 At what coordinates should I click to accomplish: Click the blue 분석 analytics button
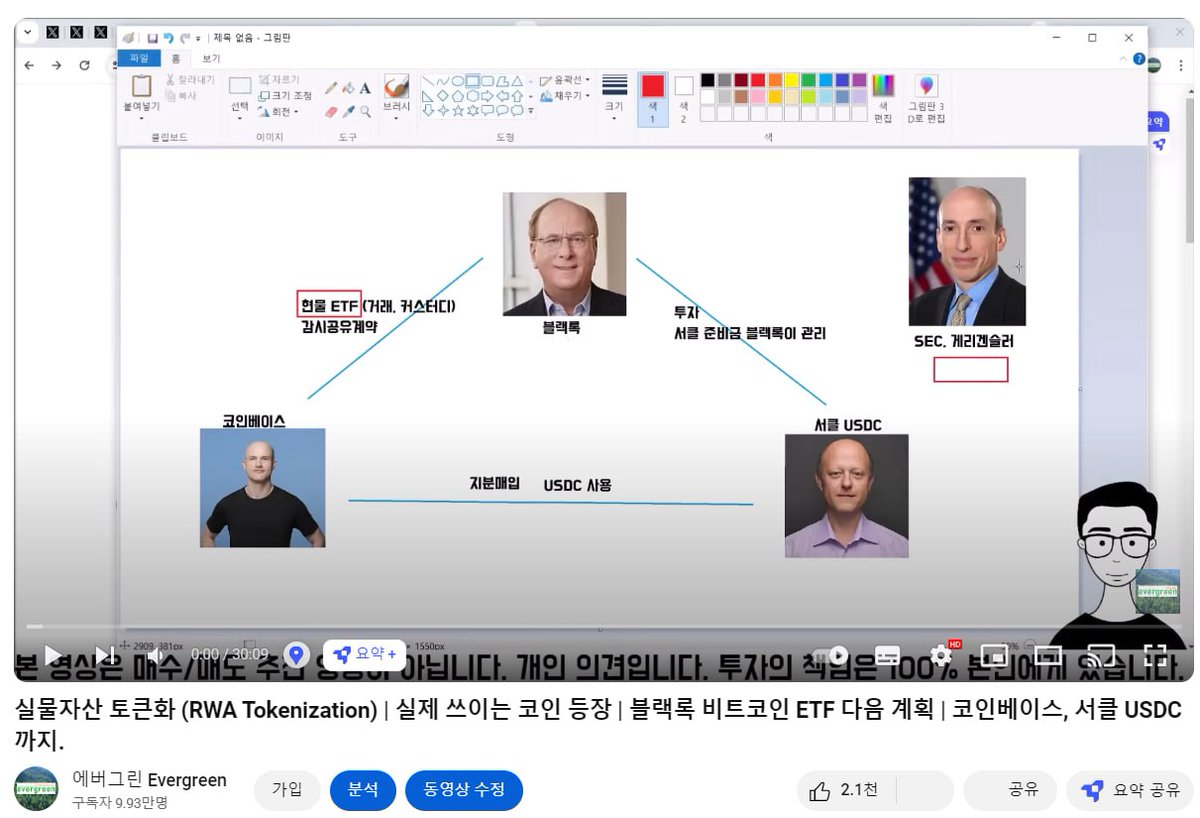(363, 790)
